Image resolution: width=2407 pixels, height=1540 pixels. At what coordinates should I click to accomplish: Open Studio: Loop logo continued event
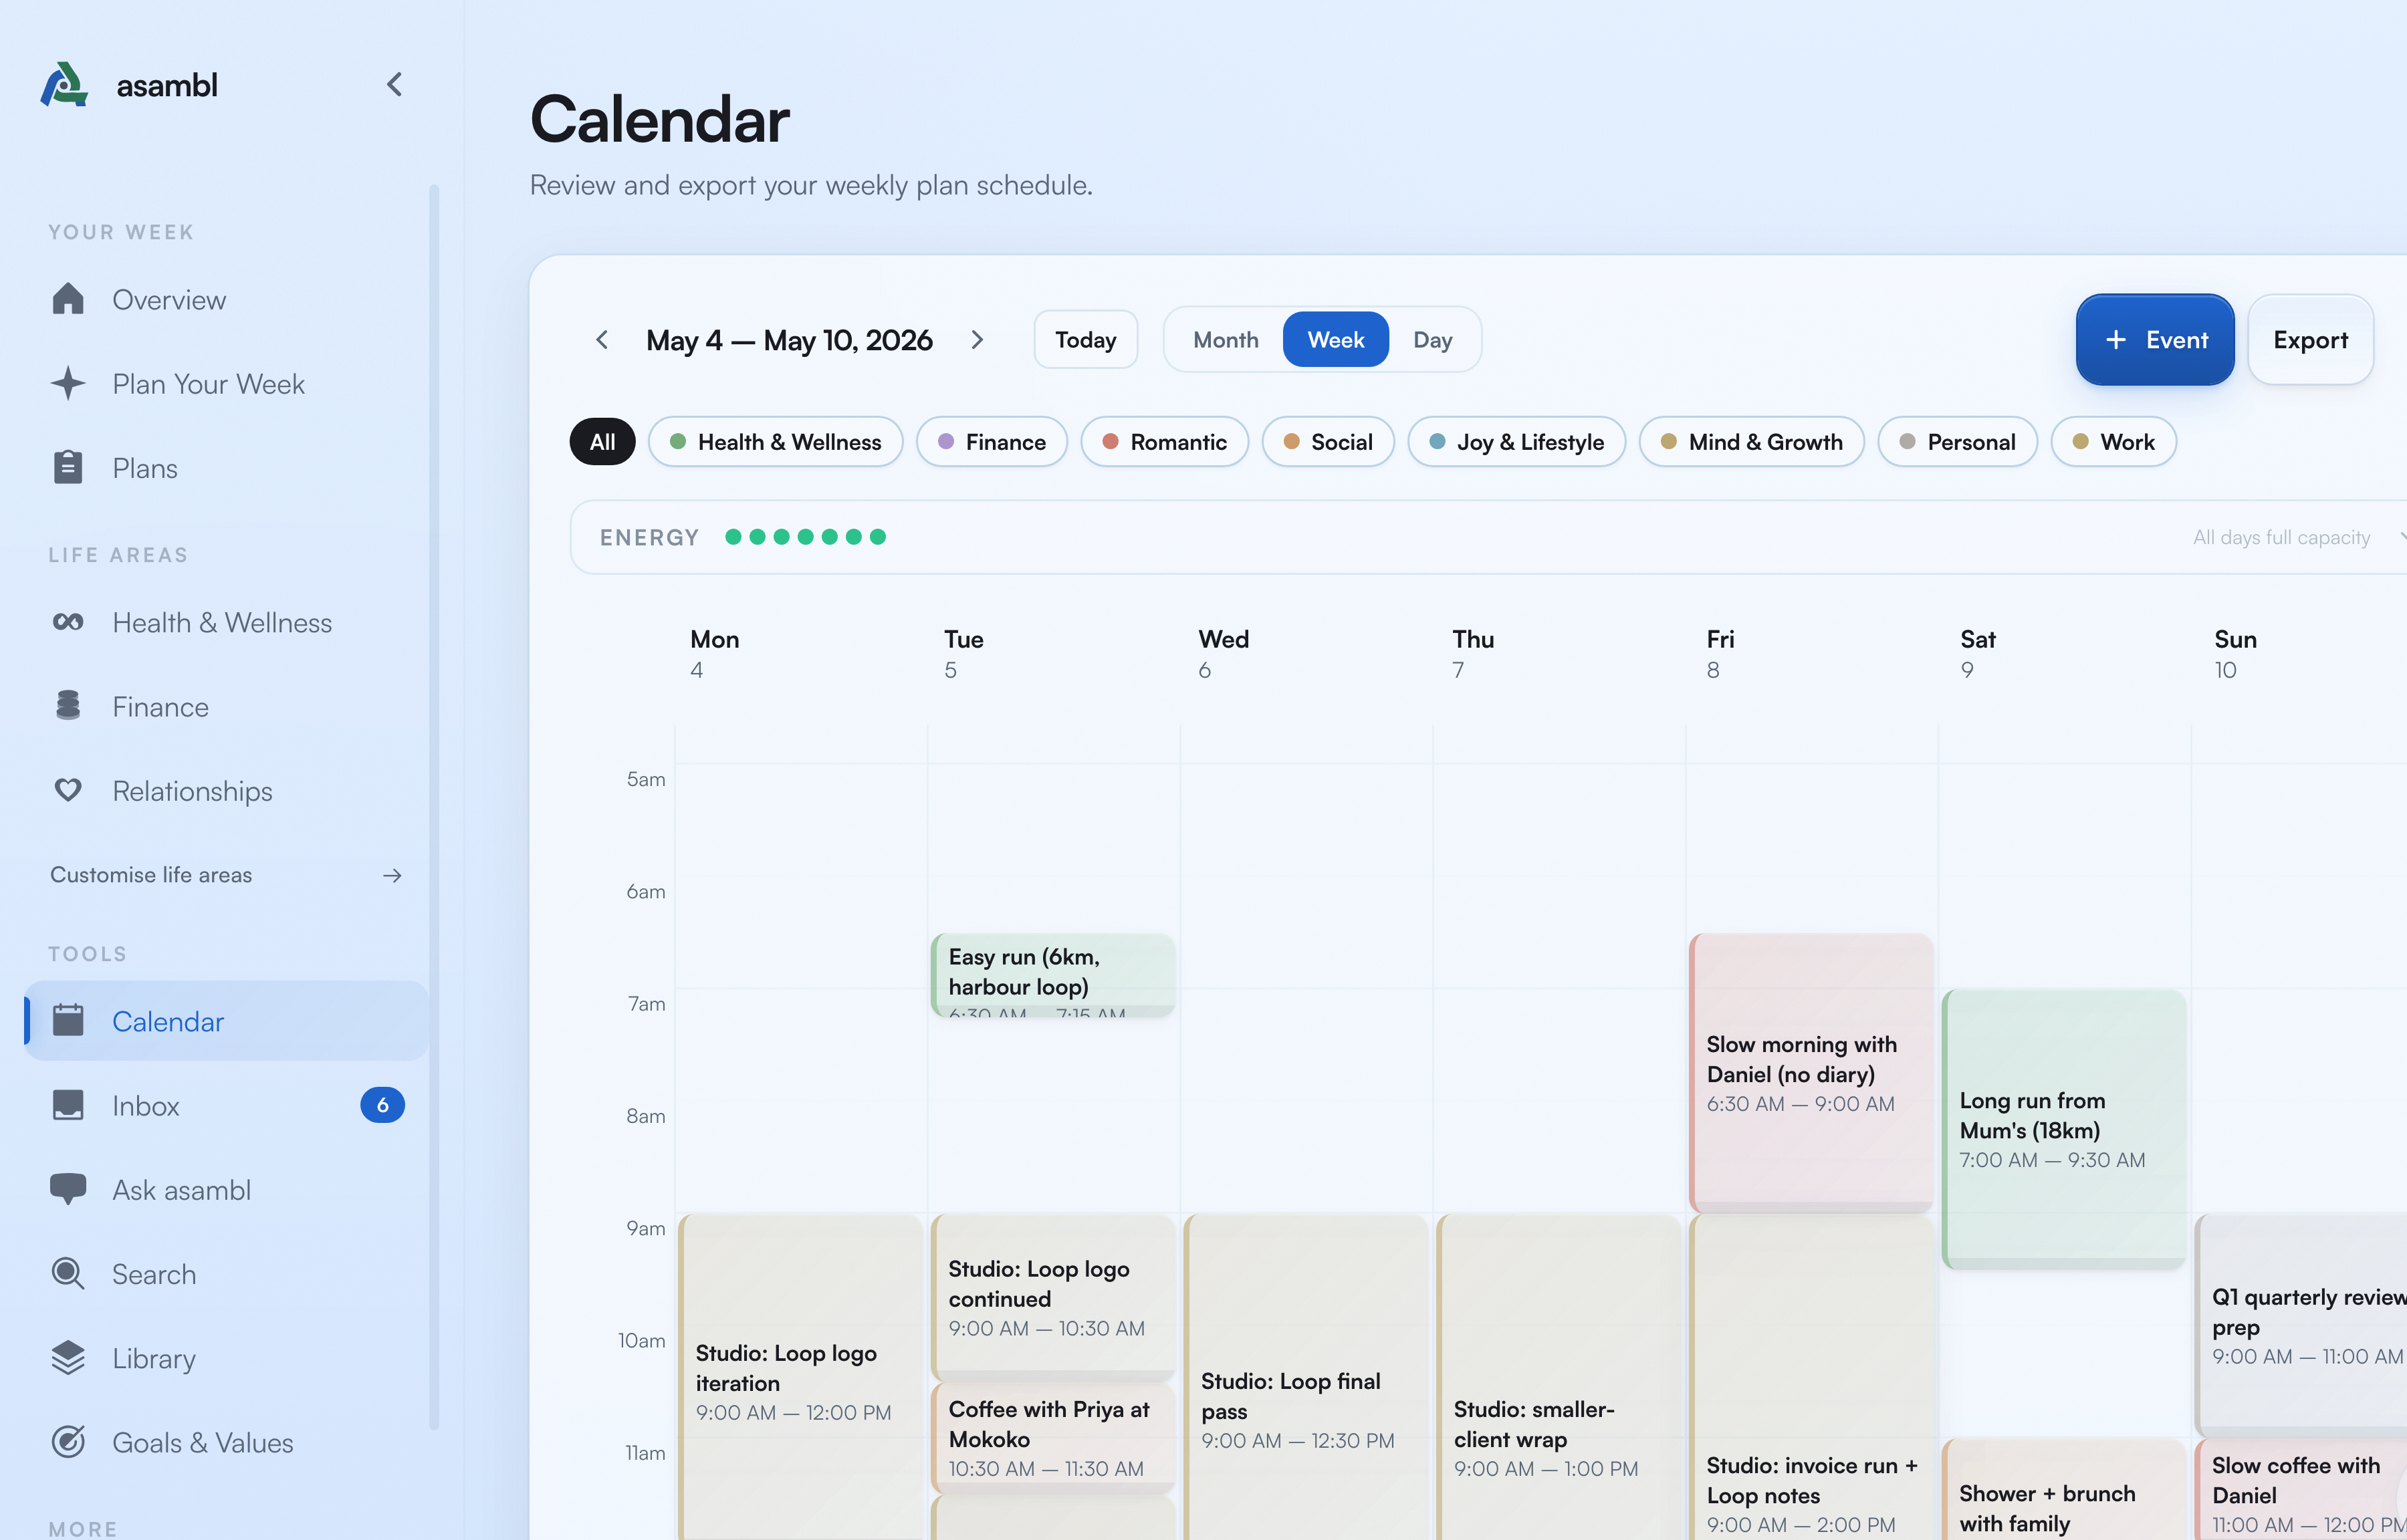(1053, 1297)
